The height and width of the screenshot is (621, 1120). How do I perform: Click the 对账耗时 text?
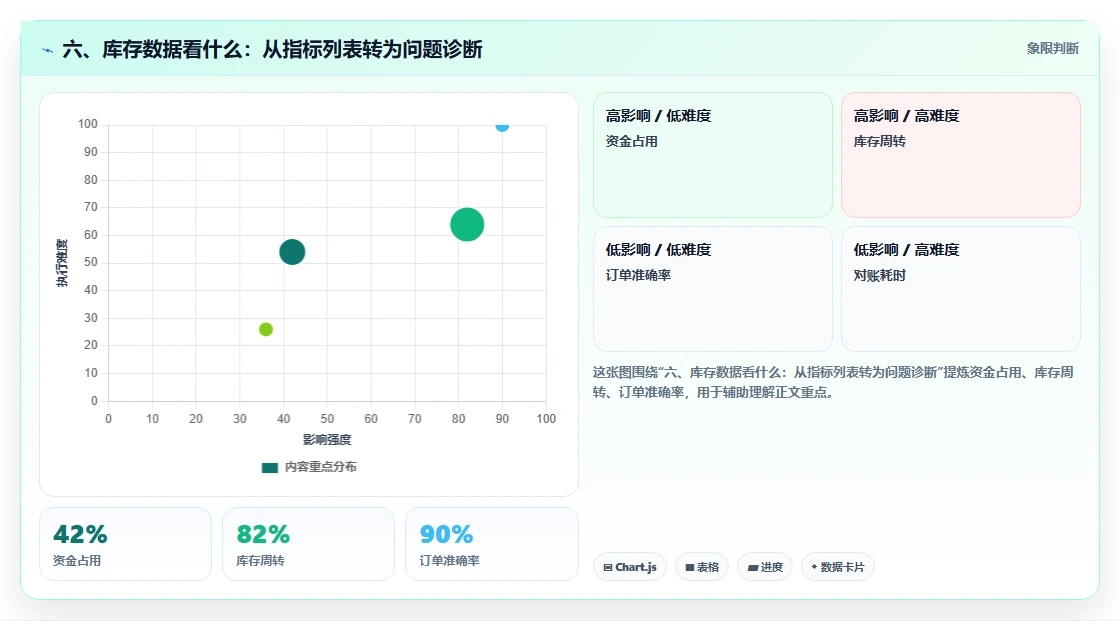[x=879, y=275]
